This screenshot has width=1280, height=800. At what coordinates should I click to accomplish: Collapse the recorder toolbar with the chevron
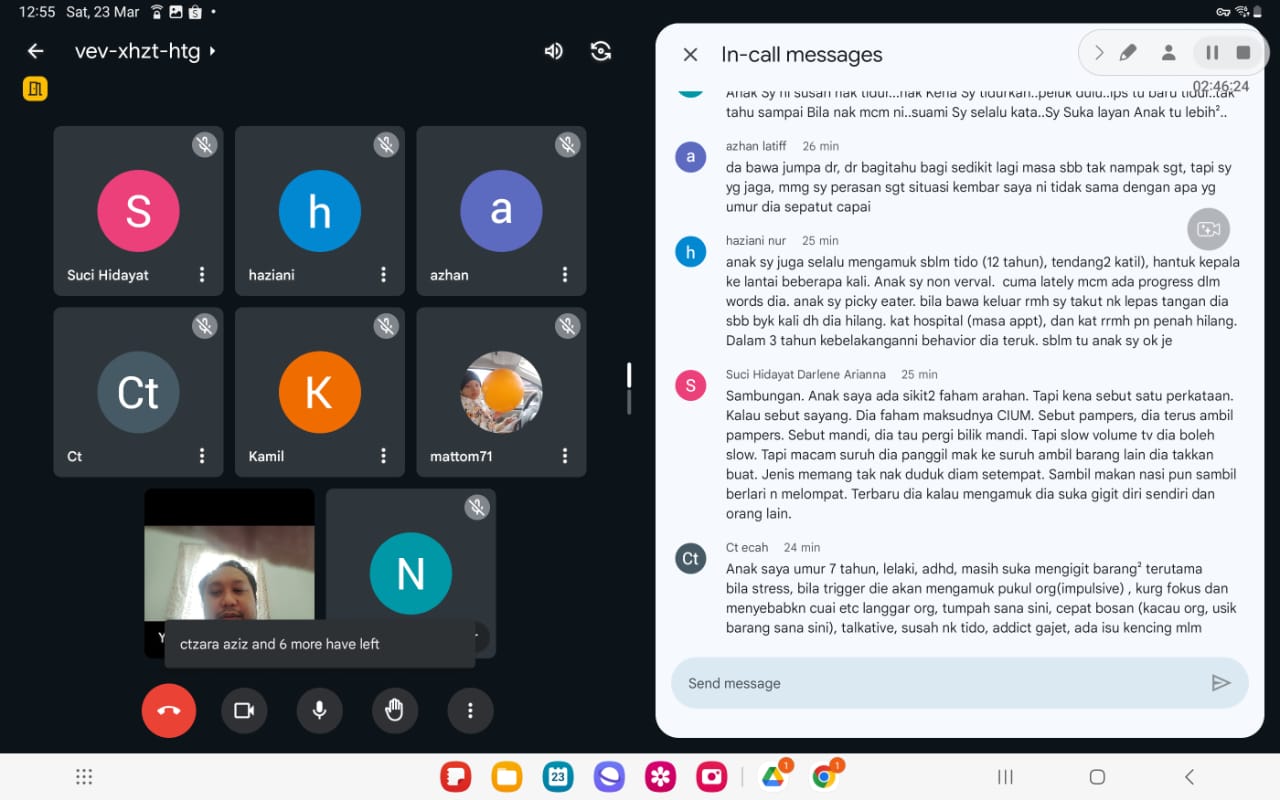pos(1099,53)
